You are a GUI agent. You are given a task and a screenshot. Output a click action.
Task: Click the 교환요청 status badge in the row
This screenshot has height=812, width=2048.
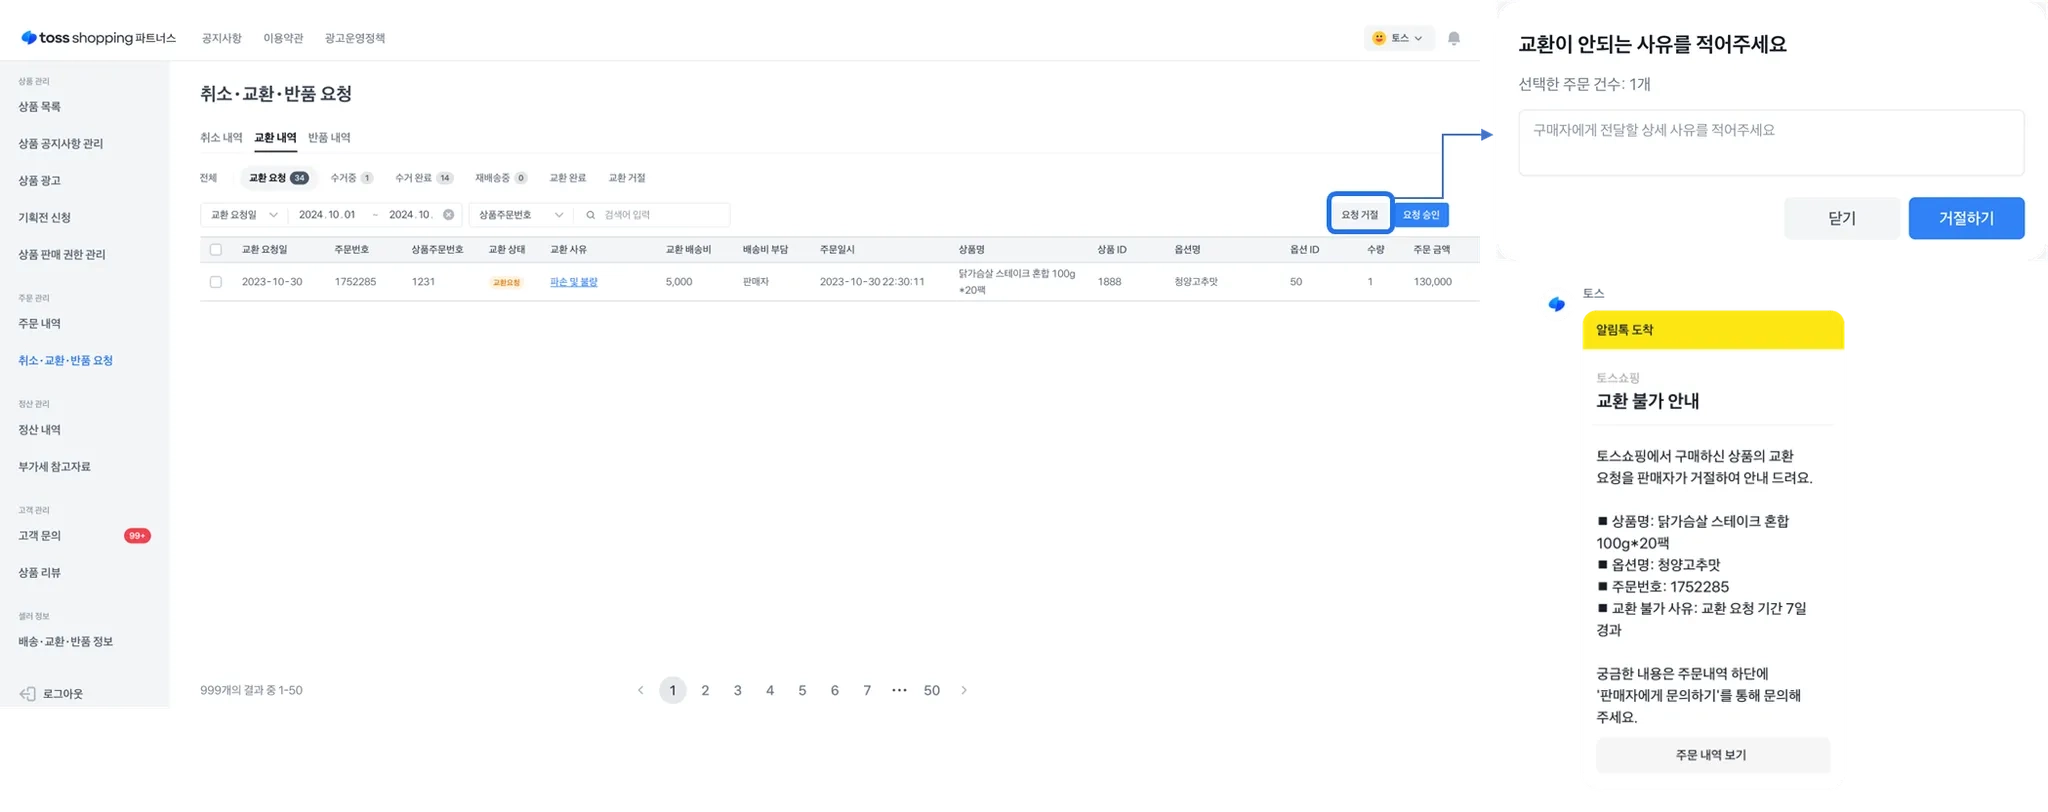[506, 283]
